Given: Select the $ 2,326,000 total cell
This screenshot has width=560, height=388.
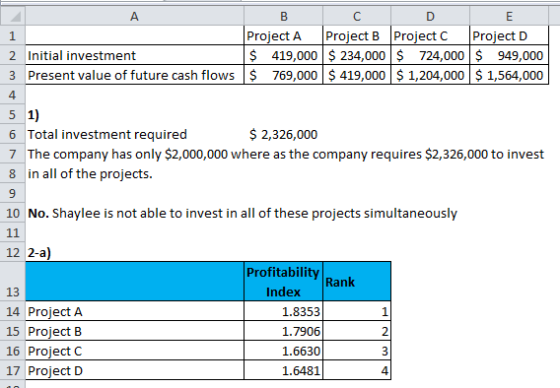Looking at the screenshot, I should 283,134.
